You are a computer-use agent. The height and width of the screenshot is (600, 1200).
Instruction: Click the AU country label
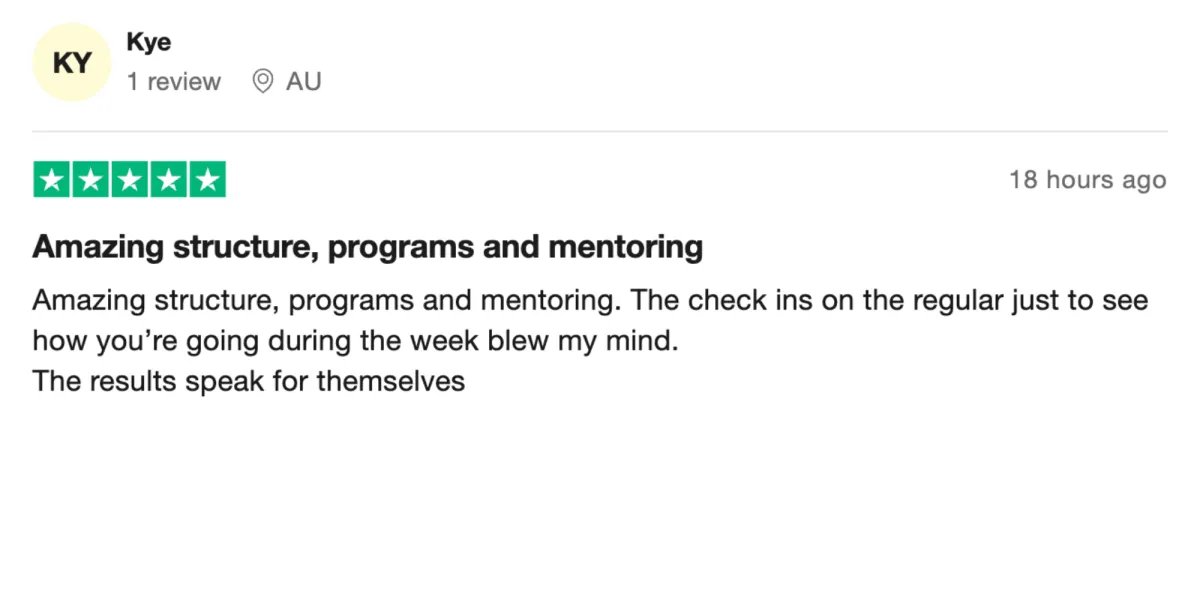(x=304, y=82)
